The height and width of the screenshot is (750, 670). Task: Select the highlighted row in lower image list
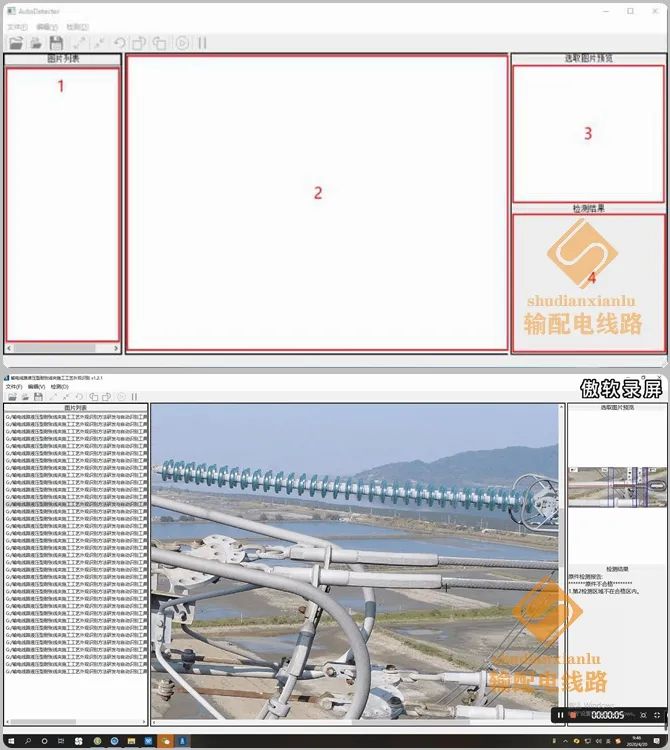tap(77, 504)
